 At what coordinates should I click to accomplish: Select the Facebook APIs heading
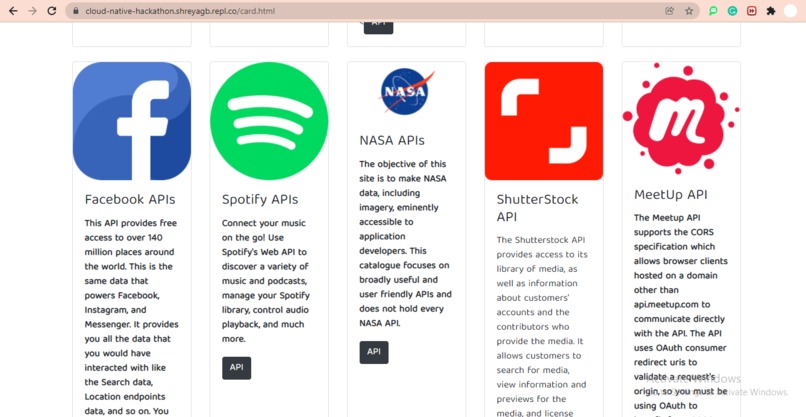click(130, 200)
